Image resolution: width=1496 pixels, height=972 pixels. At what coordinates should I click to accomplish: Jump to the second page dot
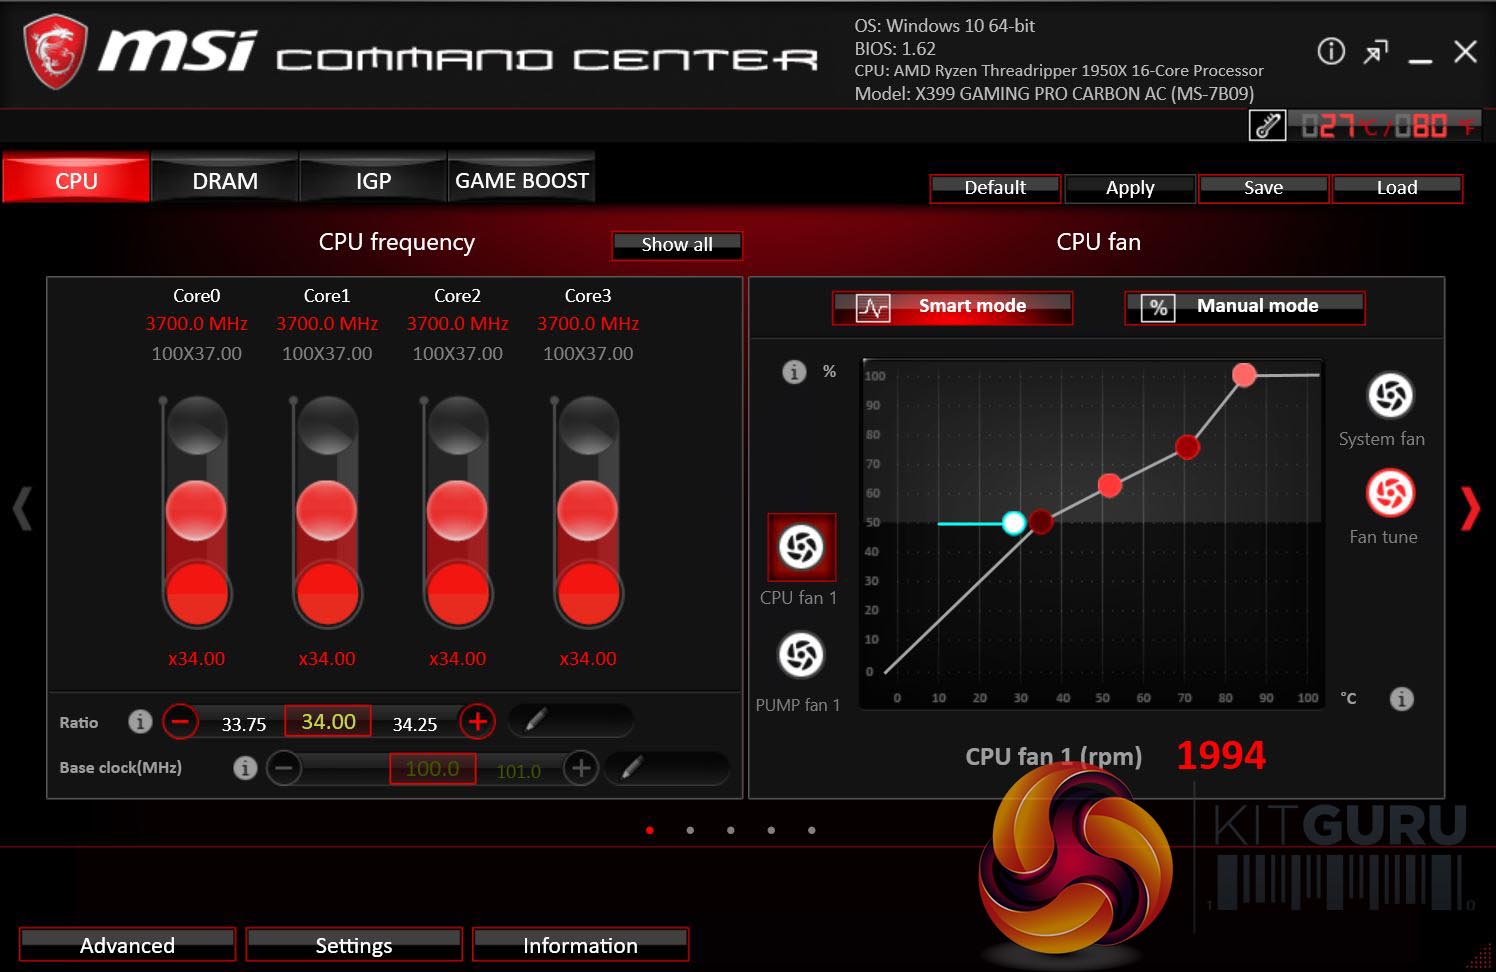pos(690,830)
